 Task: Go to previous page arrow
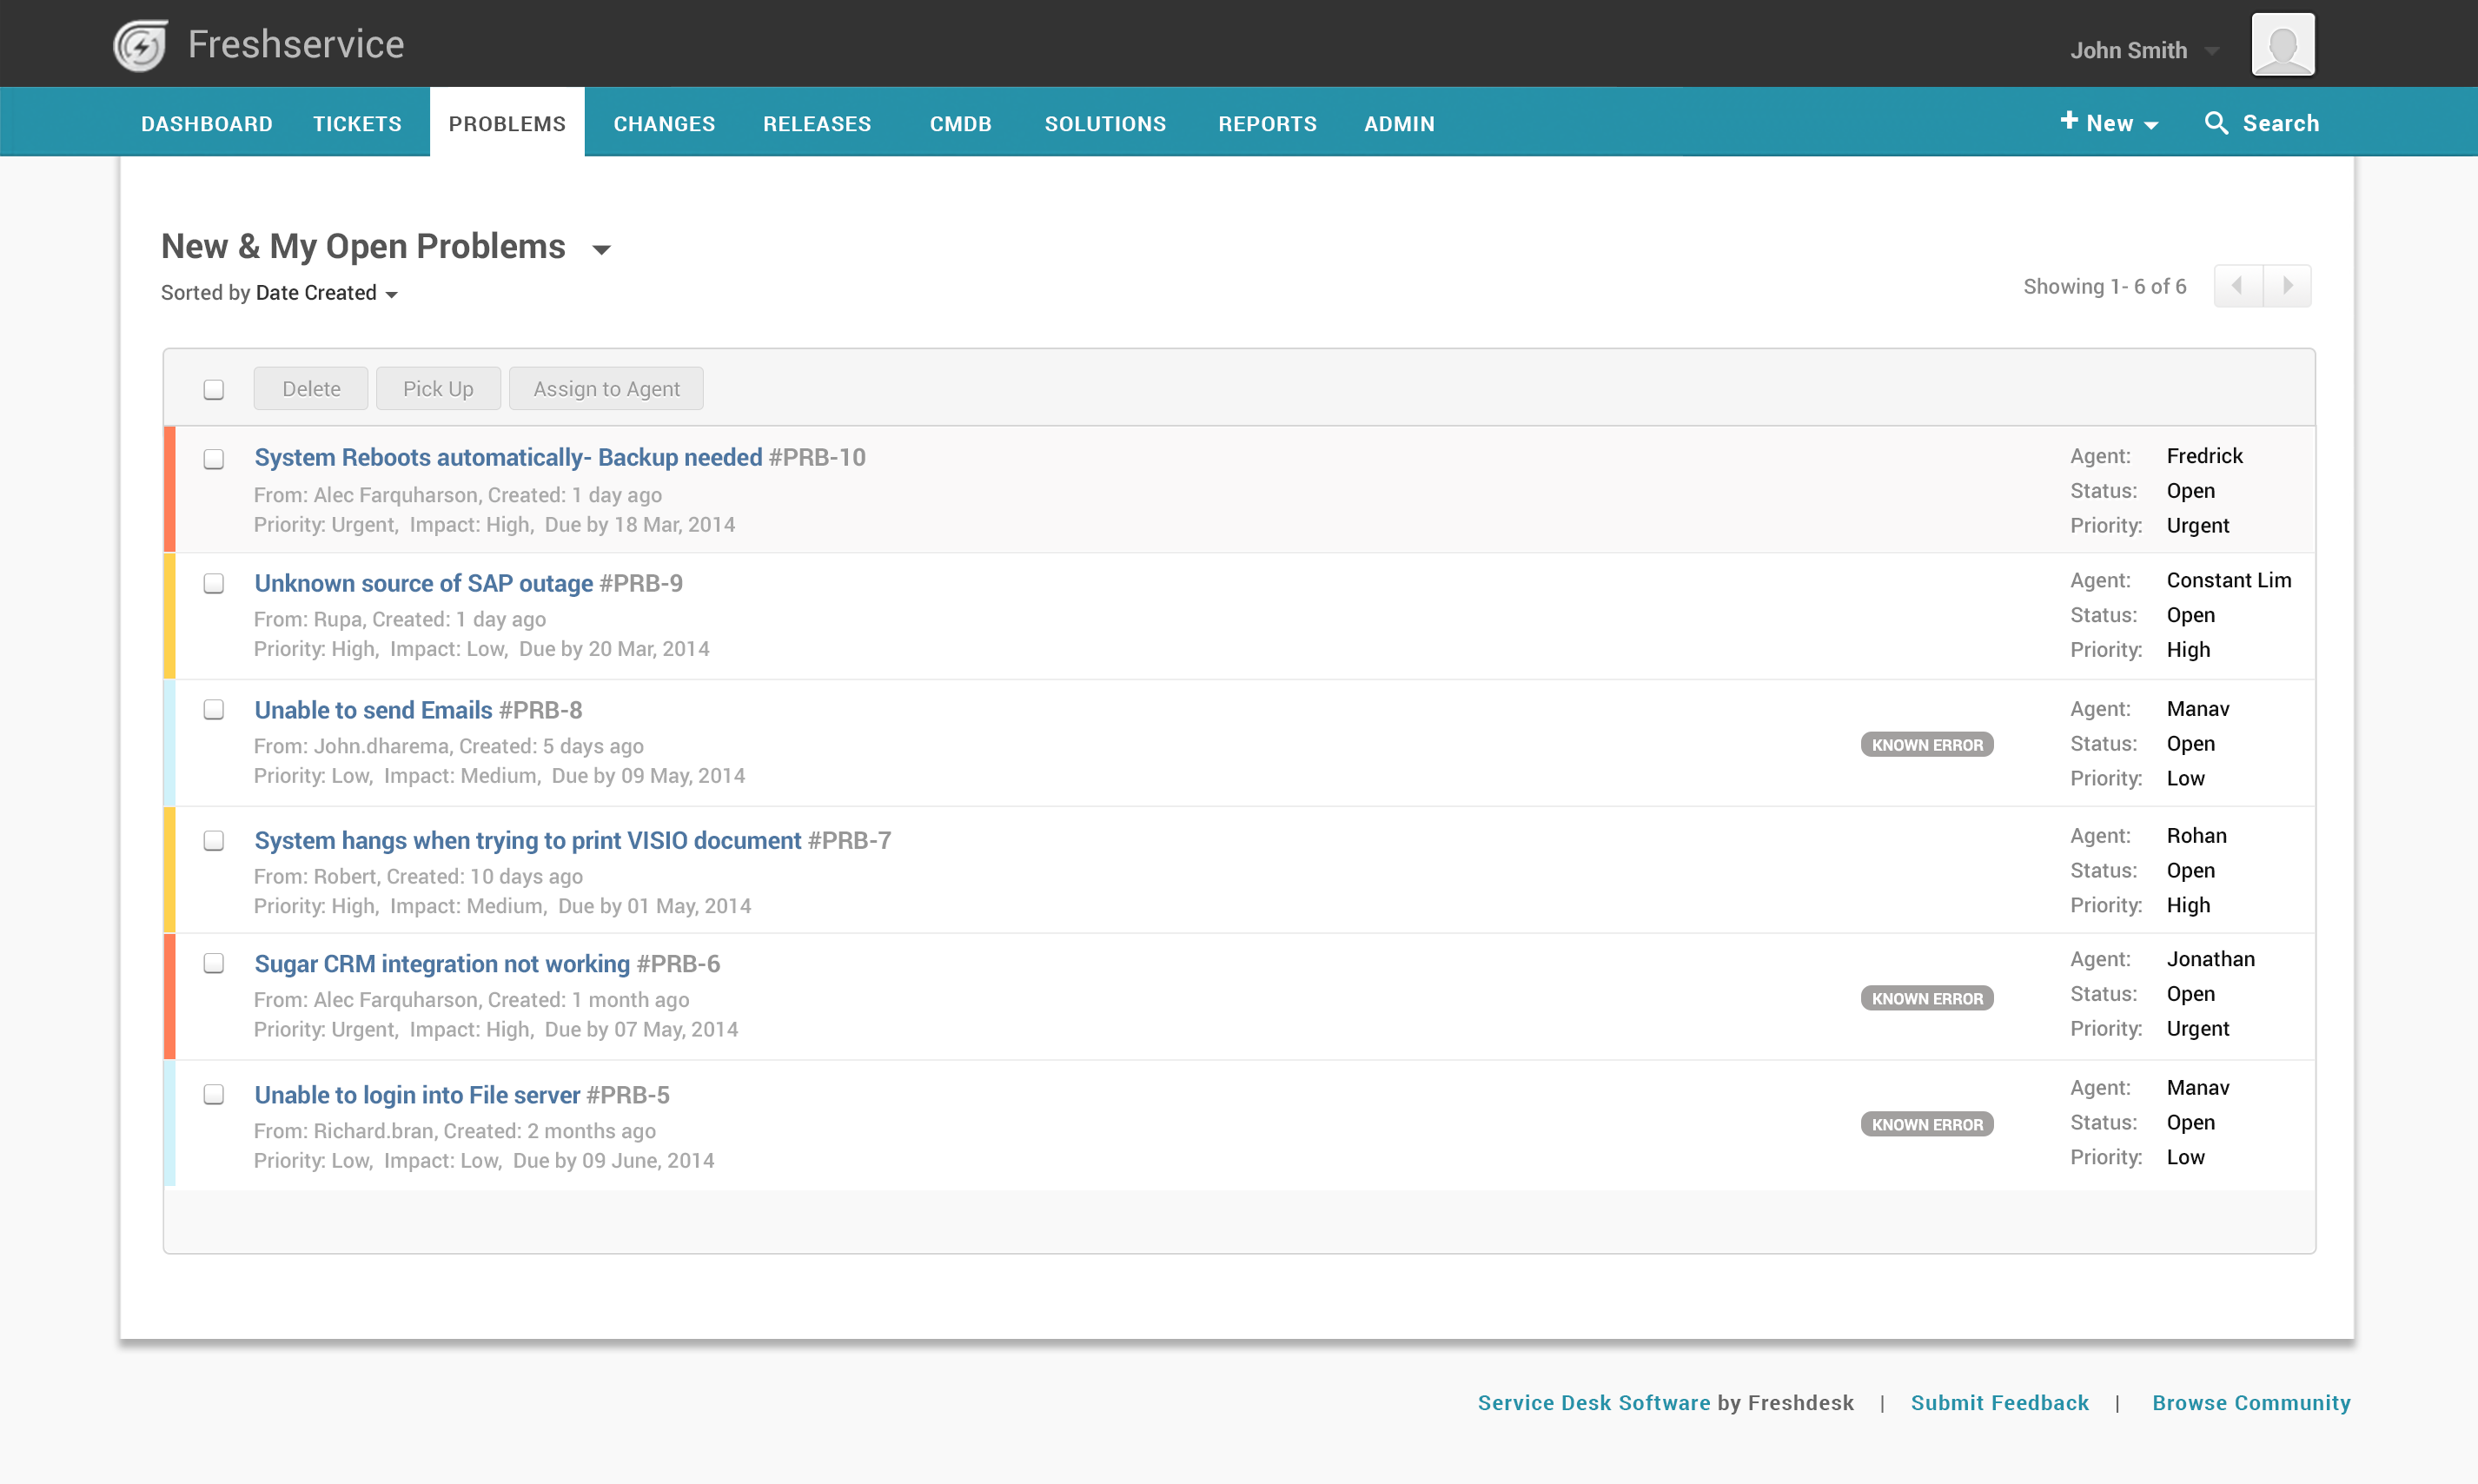tap(2238, 286)
